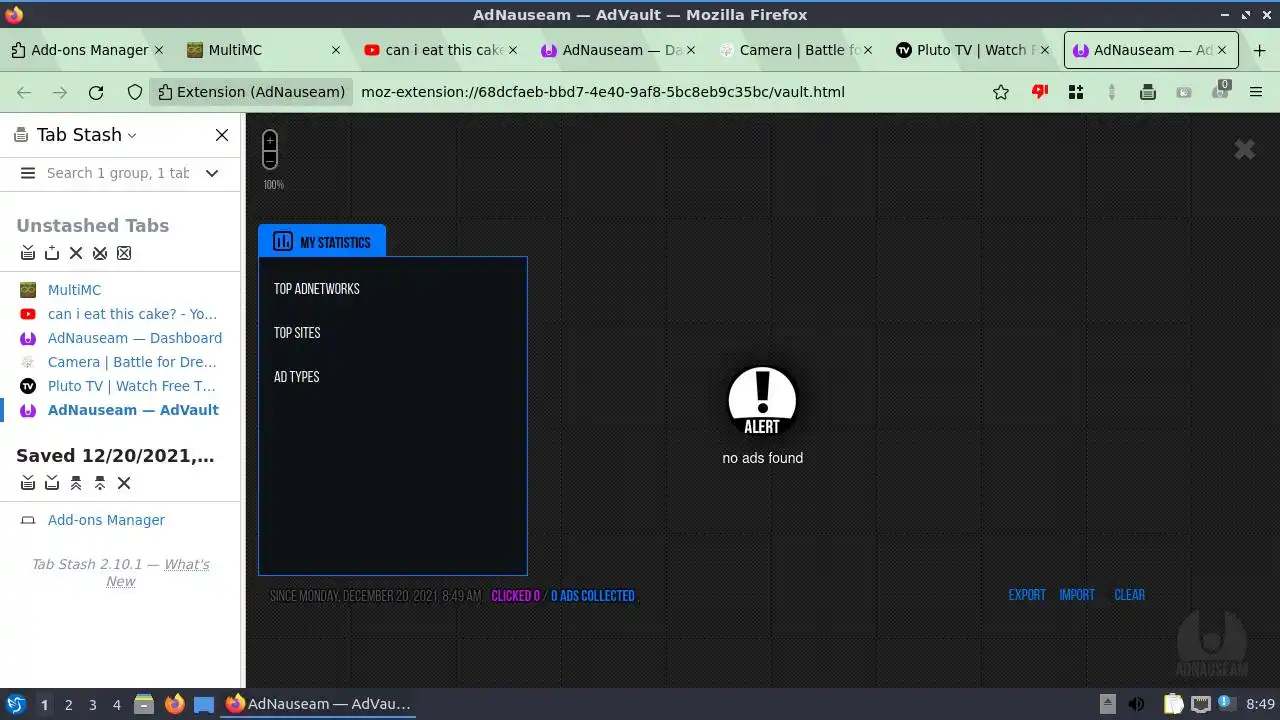This screenshot has height=720, width=1280.
Task: Click the Tab Stash search field
Action: (x=118, y=173)
